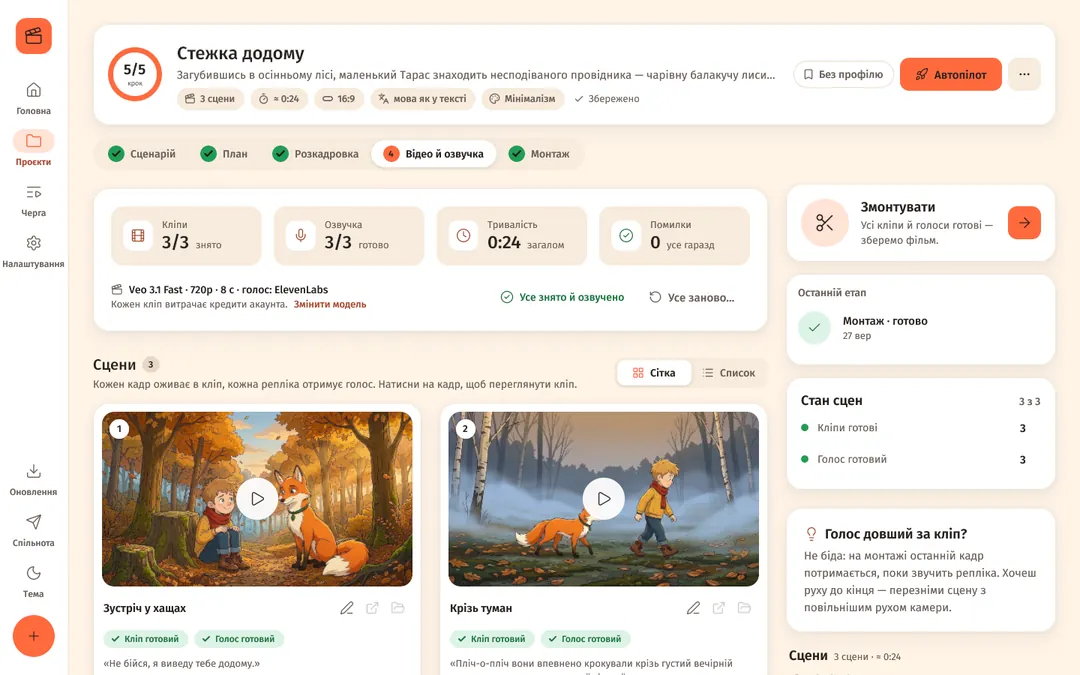Open the Черга queue
The height and width of the screenshot is (675, 1080).
pos(34,200)
